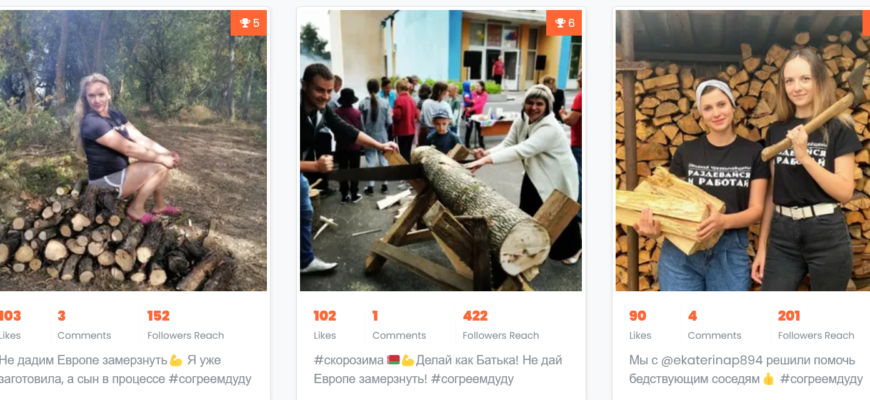
Task: Click the flexed arm emoji in first caption
Action: [x=176, y=361]
